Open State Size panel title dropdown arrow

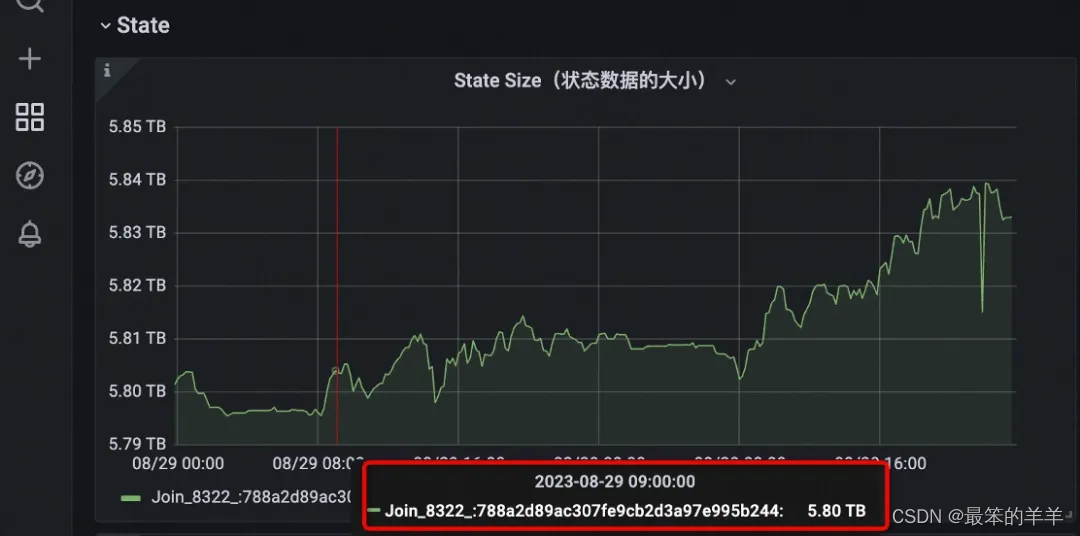(x=731, y=82)
